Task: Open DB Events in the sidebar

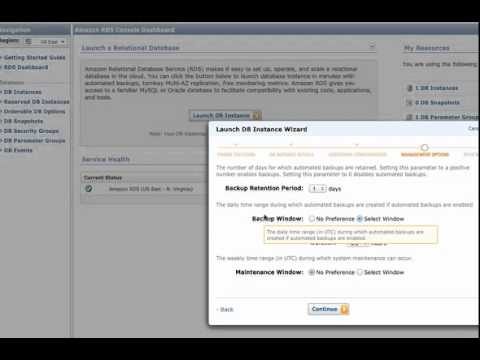Action: coord(18,150)
